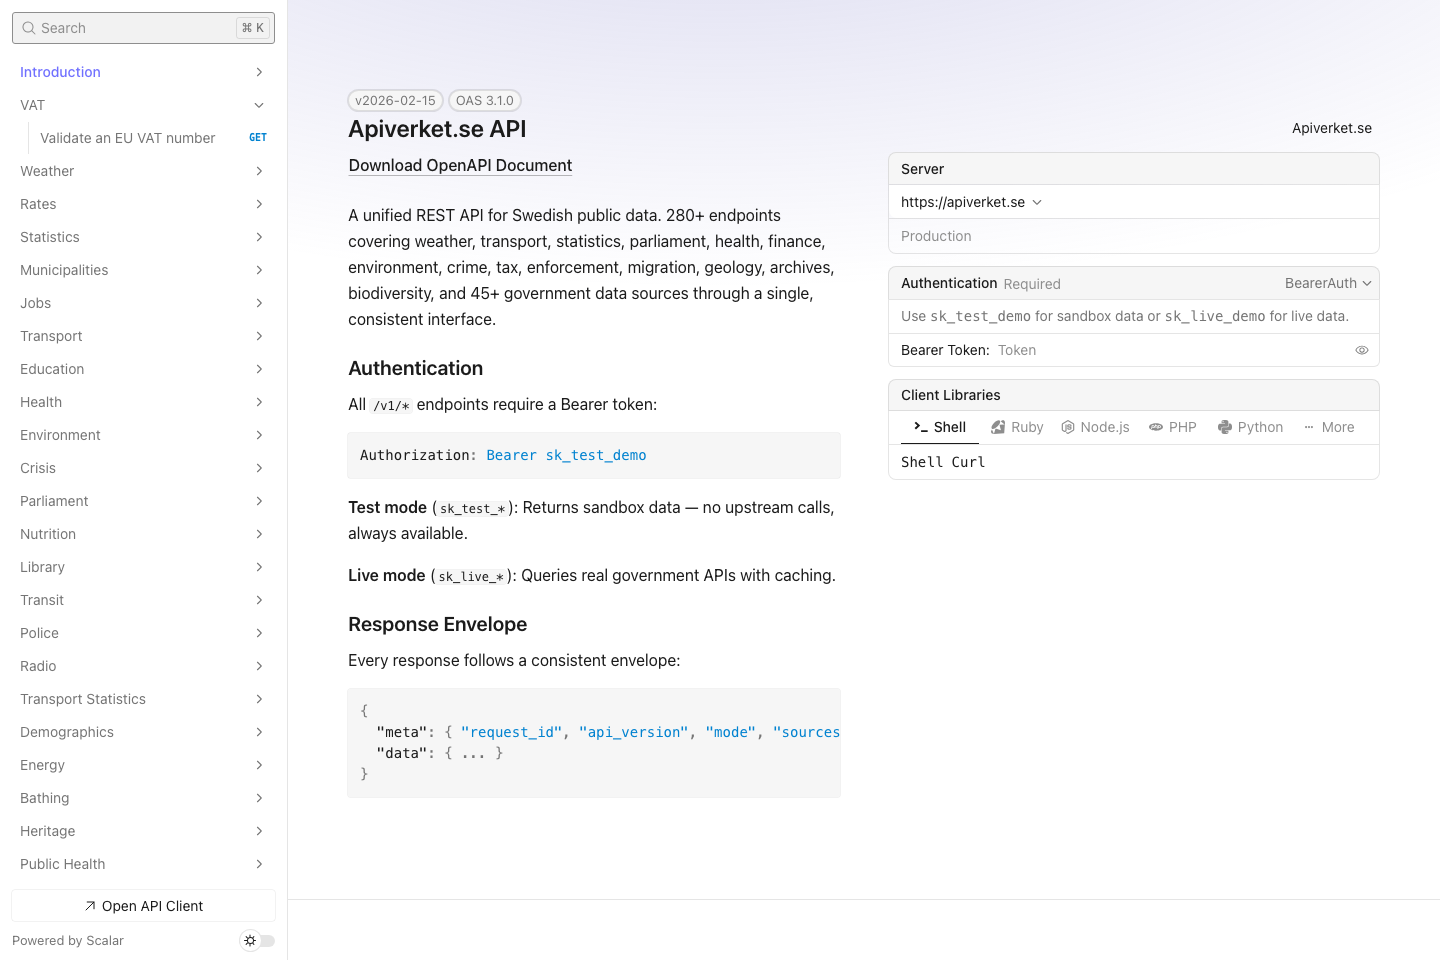Open the More client libraries option
The width and height of the screenshot is (1440, 960).
point(1328,427)
